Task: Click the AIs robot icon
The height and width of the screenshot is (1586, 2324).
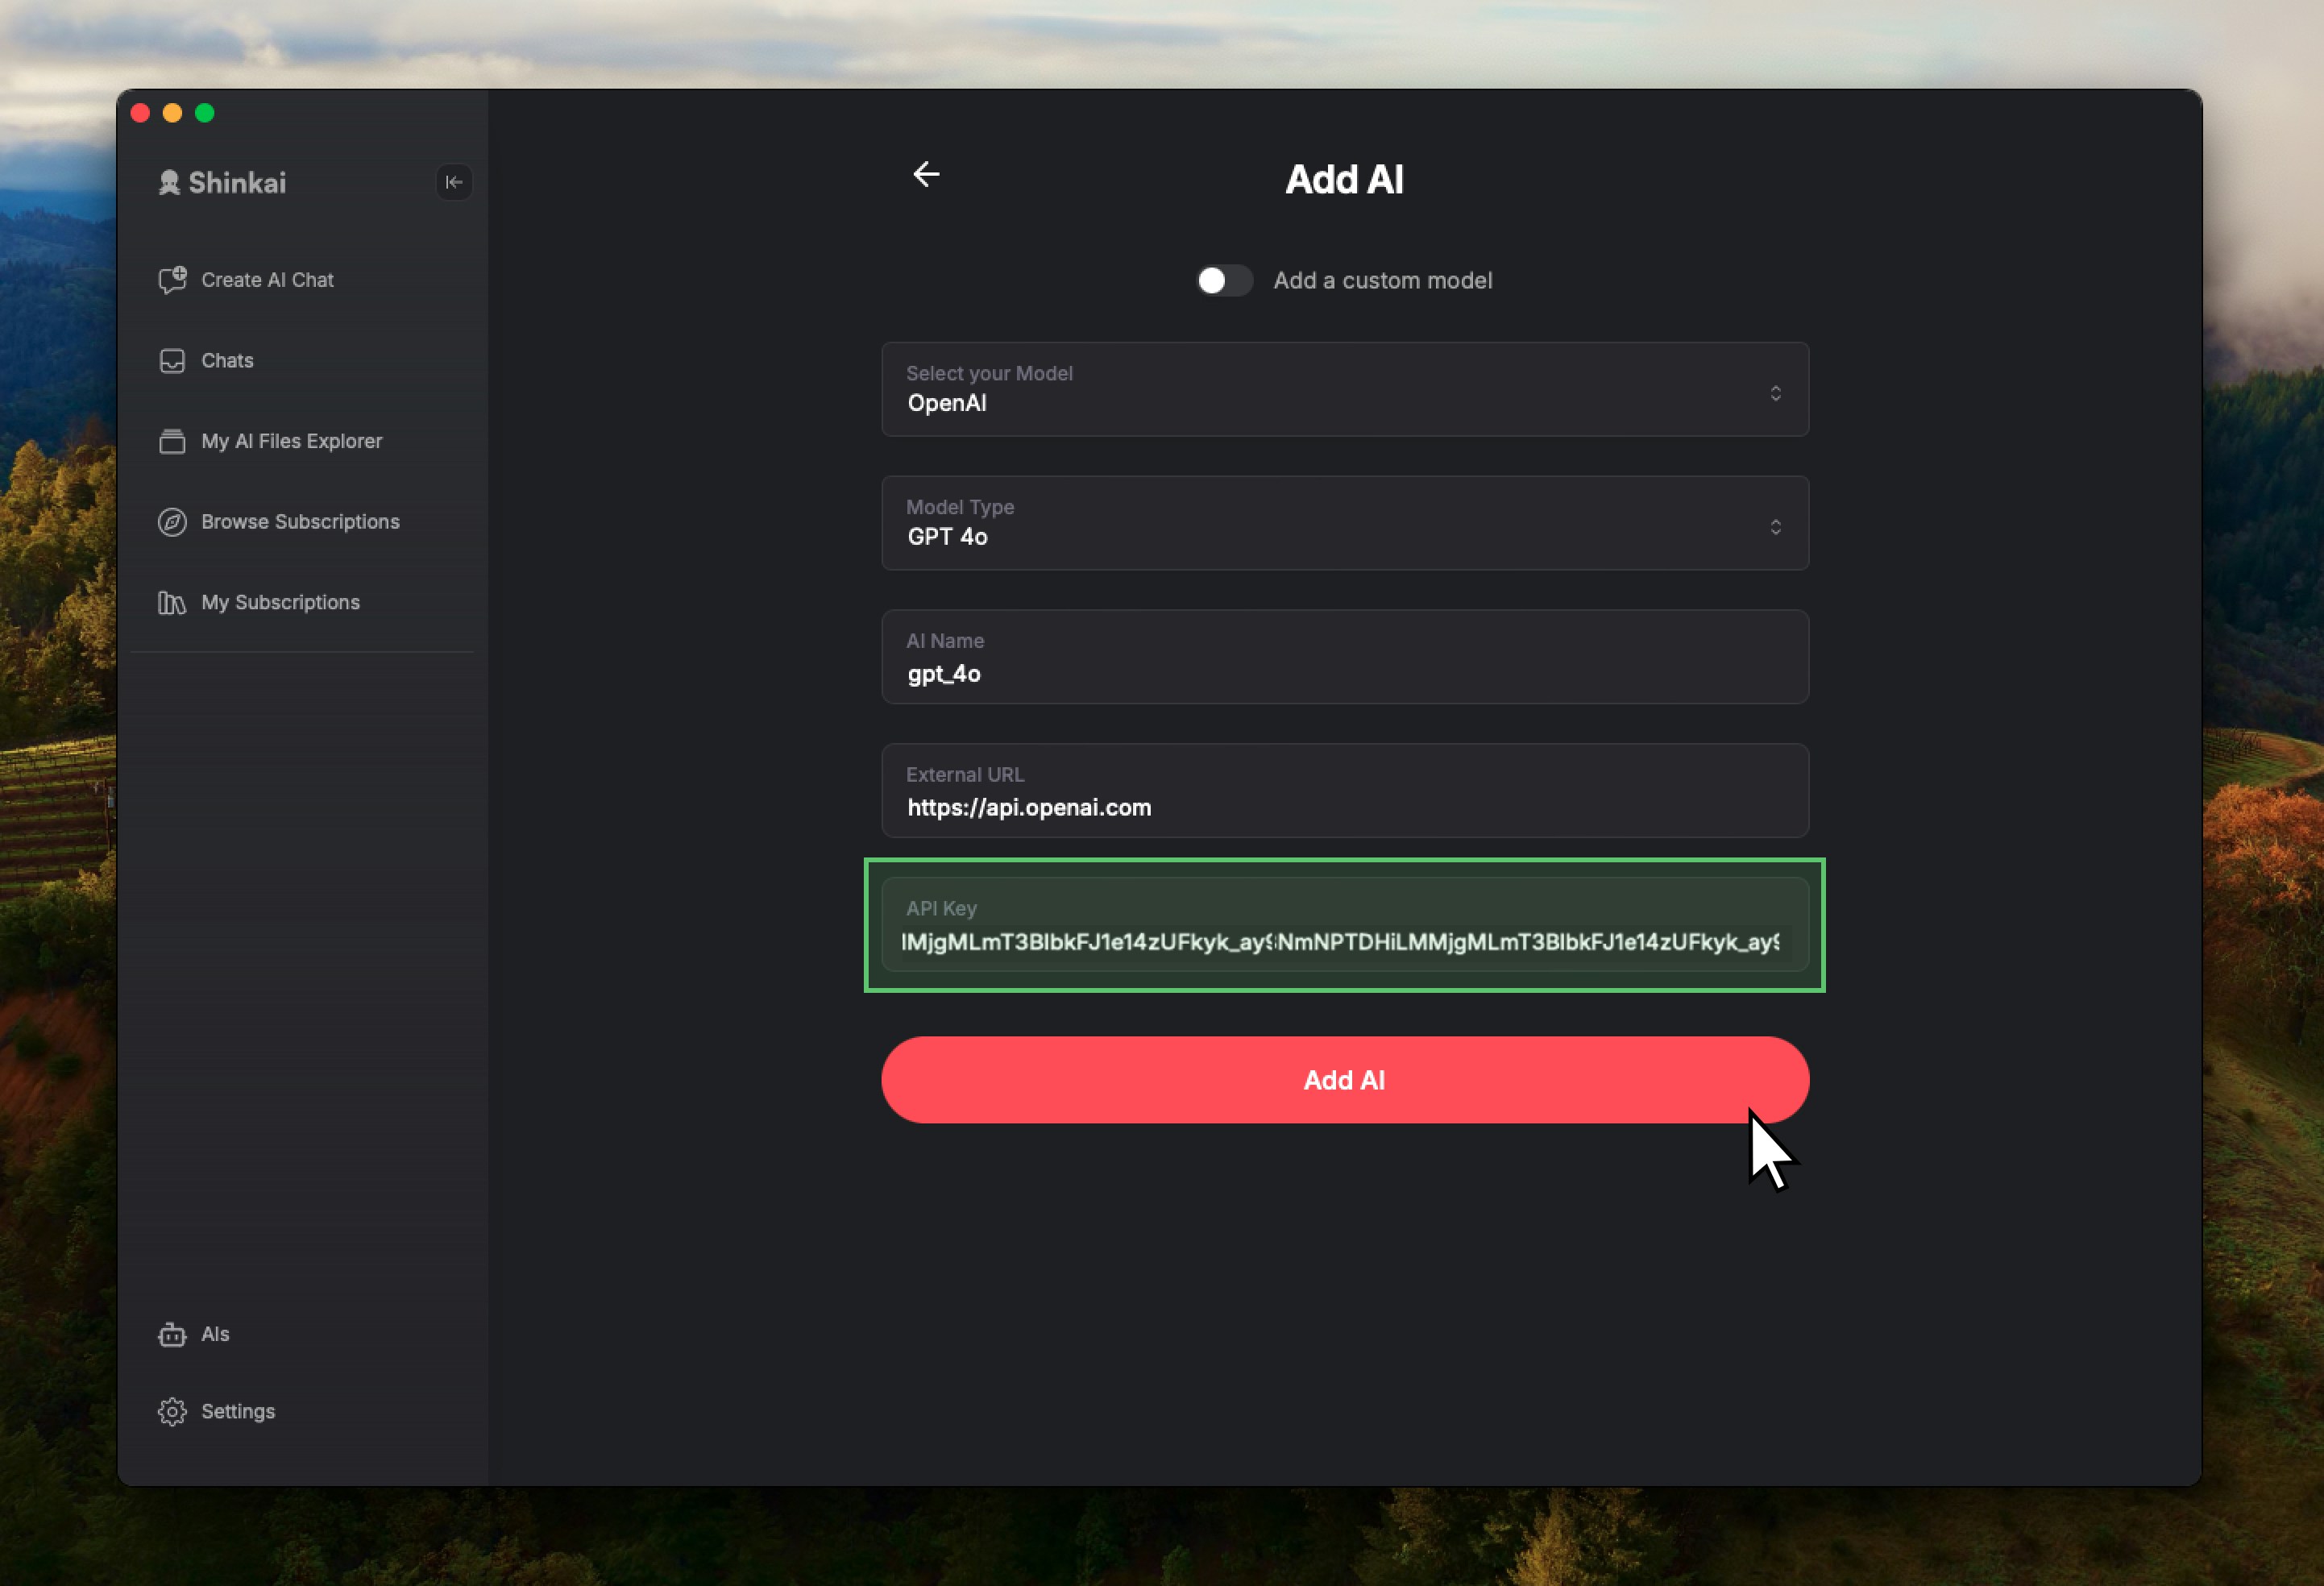Action: click(172, 1334)
